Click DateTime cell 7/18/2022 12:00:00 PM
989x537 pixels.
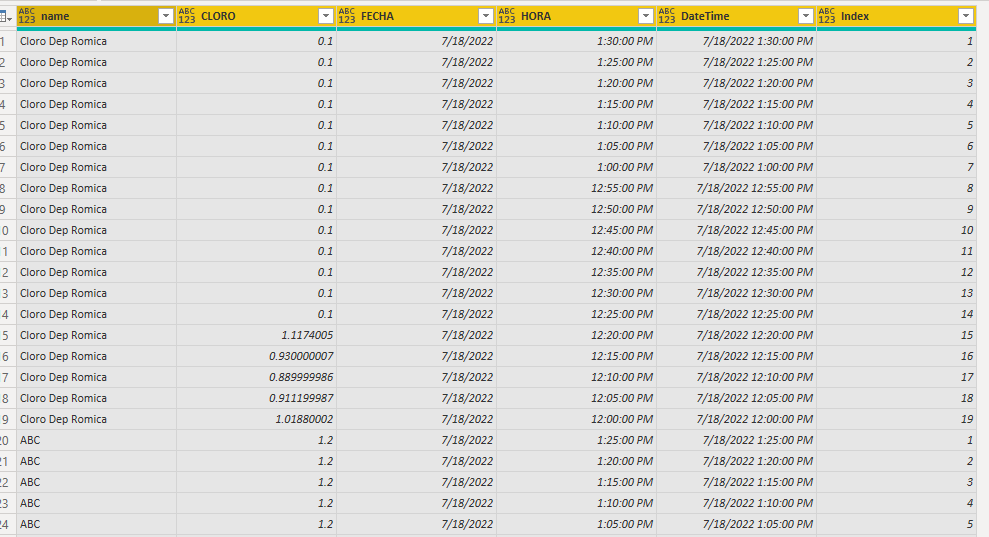(737, 419)
